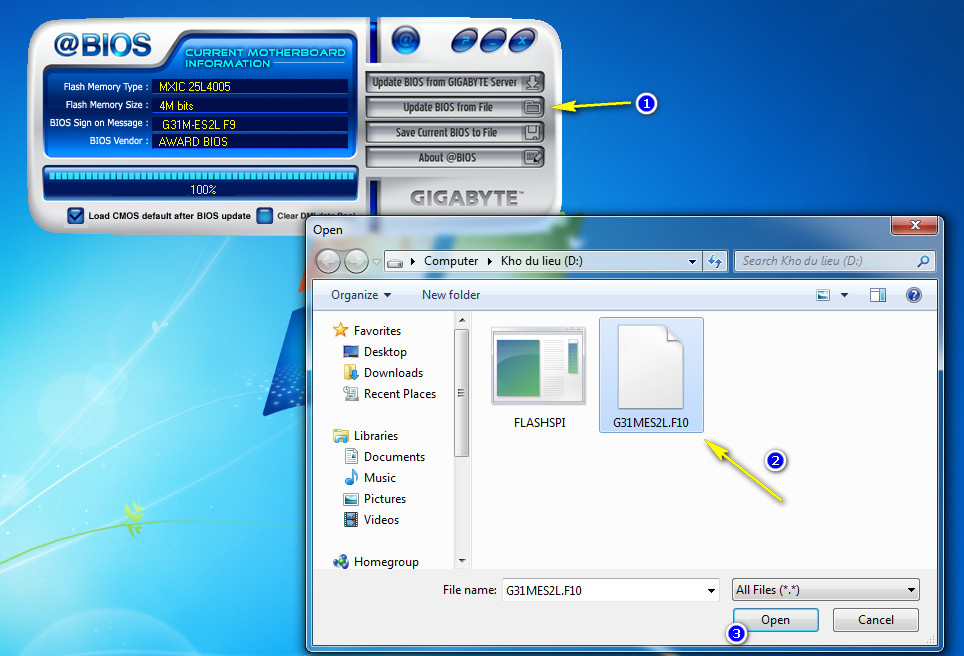Select Recent Places in Favorites
The image size is (964, 656).
click(x=400, y=393)
